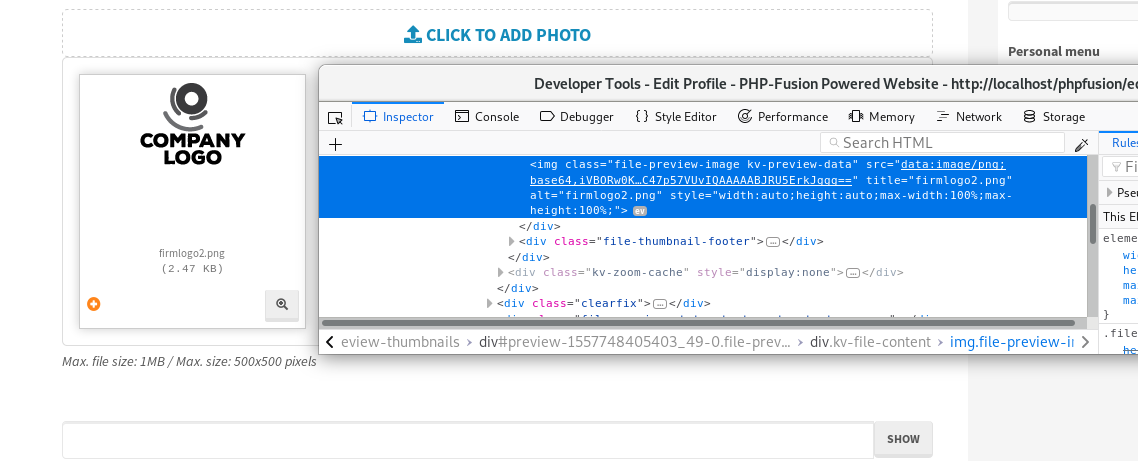Screen dimensions: 1138x461
Task: Focus the Search HTML input field
Action: [945, 143]
